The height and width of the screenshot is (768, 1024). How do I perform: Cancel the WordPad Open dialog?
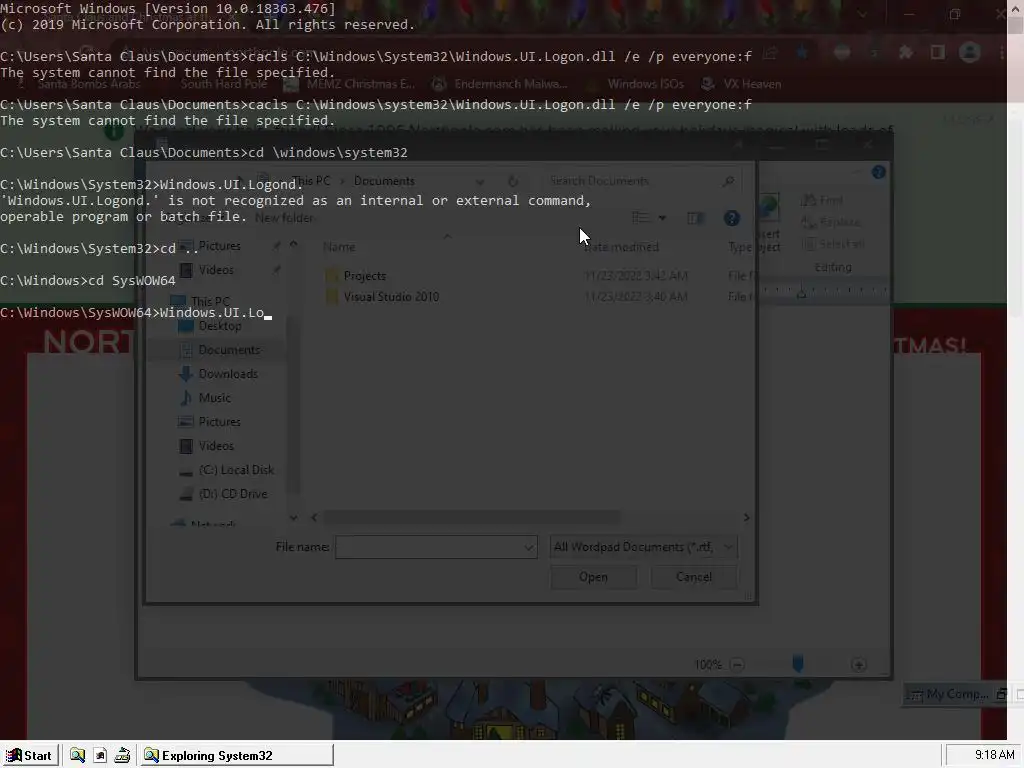click(694, 577)
